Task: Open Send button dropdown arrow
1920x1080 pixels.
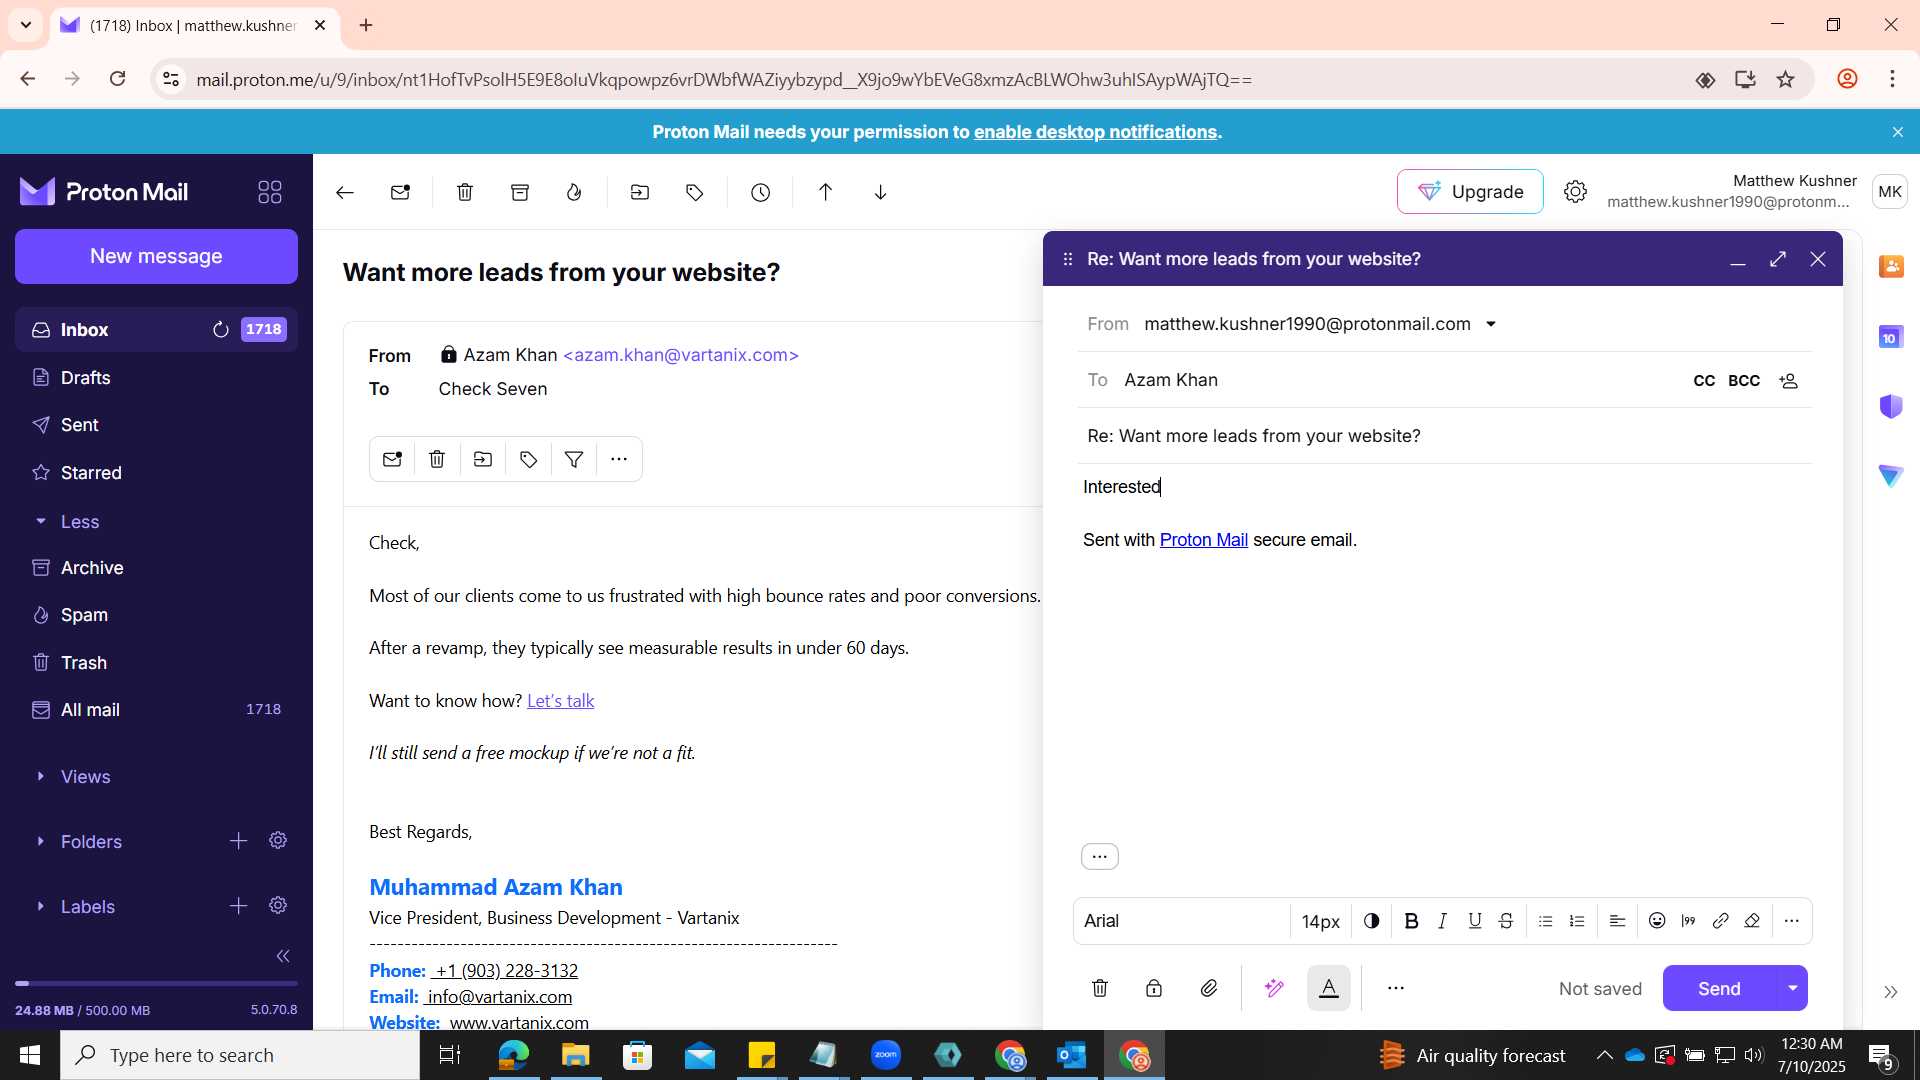Action: click(x=1793, y=988)
